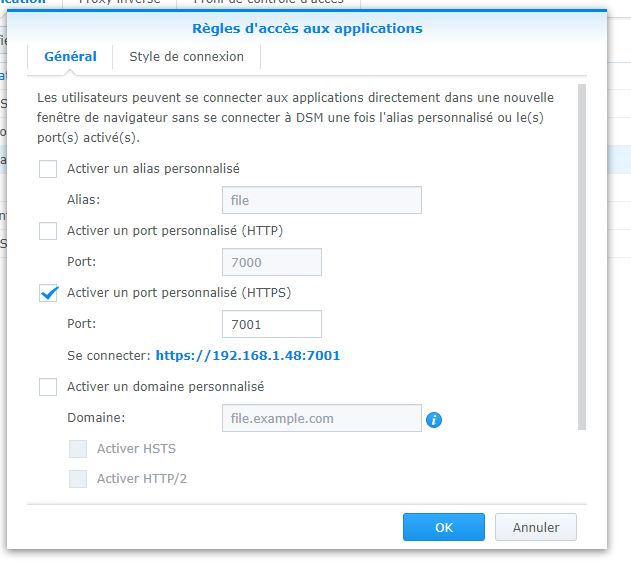The height and width of the screenshot is (563, 631).
Task: Toggle the Activer HSTS checkbox
Action: (x=78, y=449)
